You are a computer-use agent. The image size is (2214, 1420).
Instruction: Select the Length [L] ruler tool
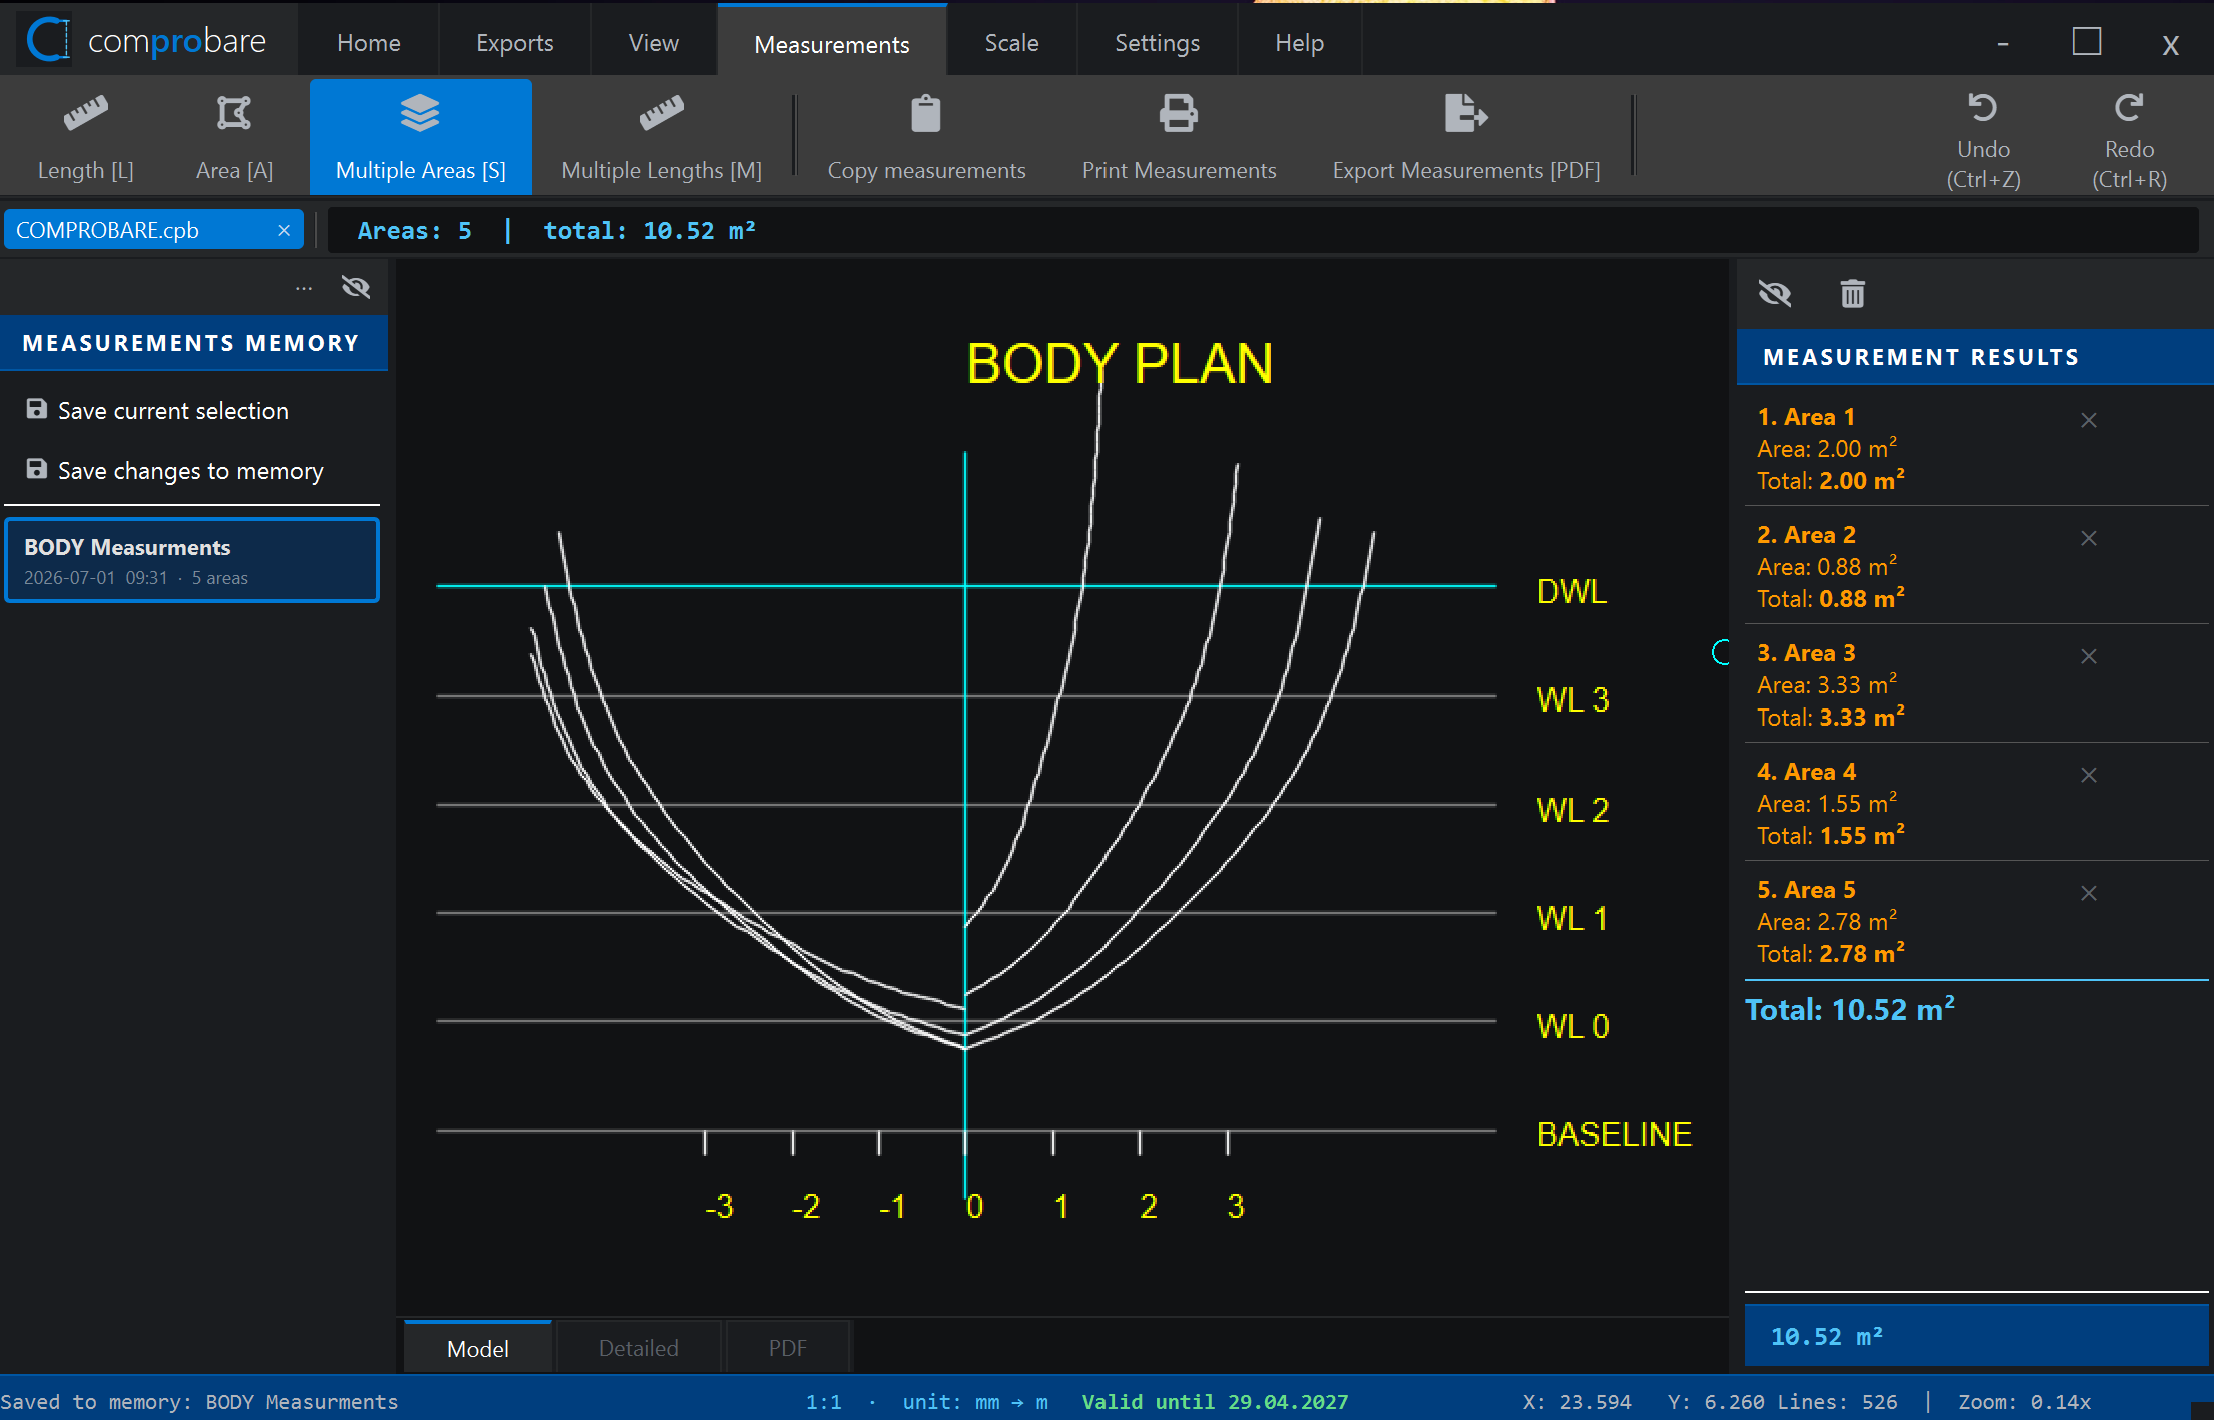(85, 136)
